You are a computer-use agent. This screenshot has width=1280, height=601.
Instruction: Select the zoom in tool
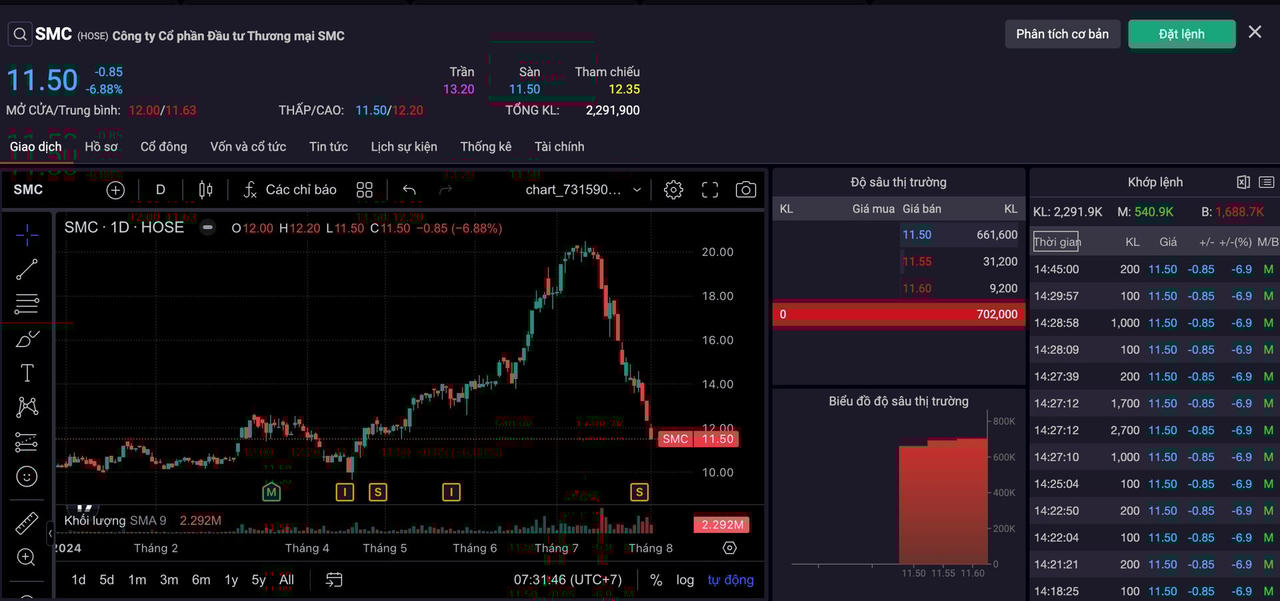coord(27,557)
